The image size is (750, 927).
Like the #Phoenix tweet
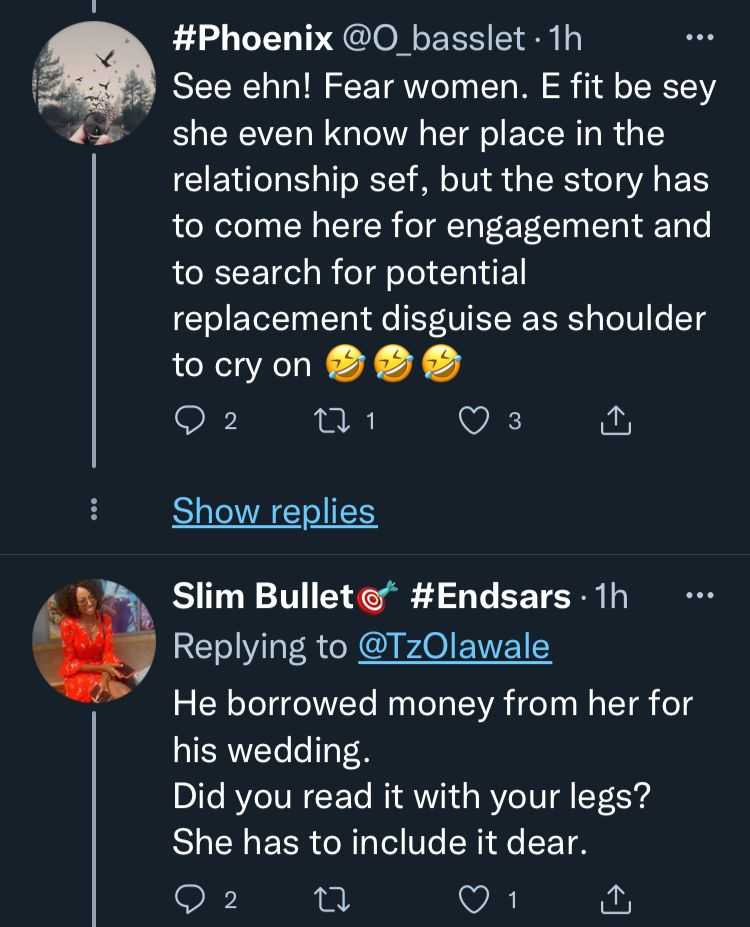472,422
